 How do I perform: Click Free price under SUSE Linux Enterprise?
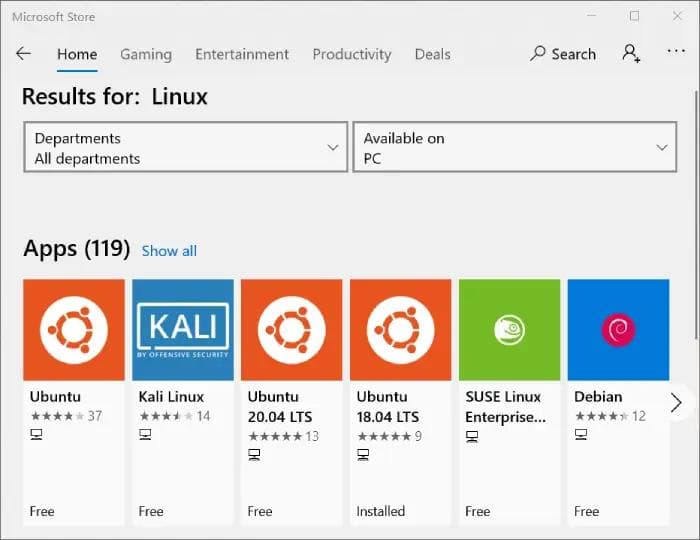click(478, 511)
